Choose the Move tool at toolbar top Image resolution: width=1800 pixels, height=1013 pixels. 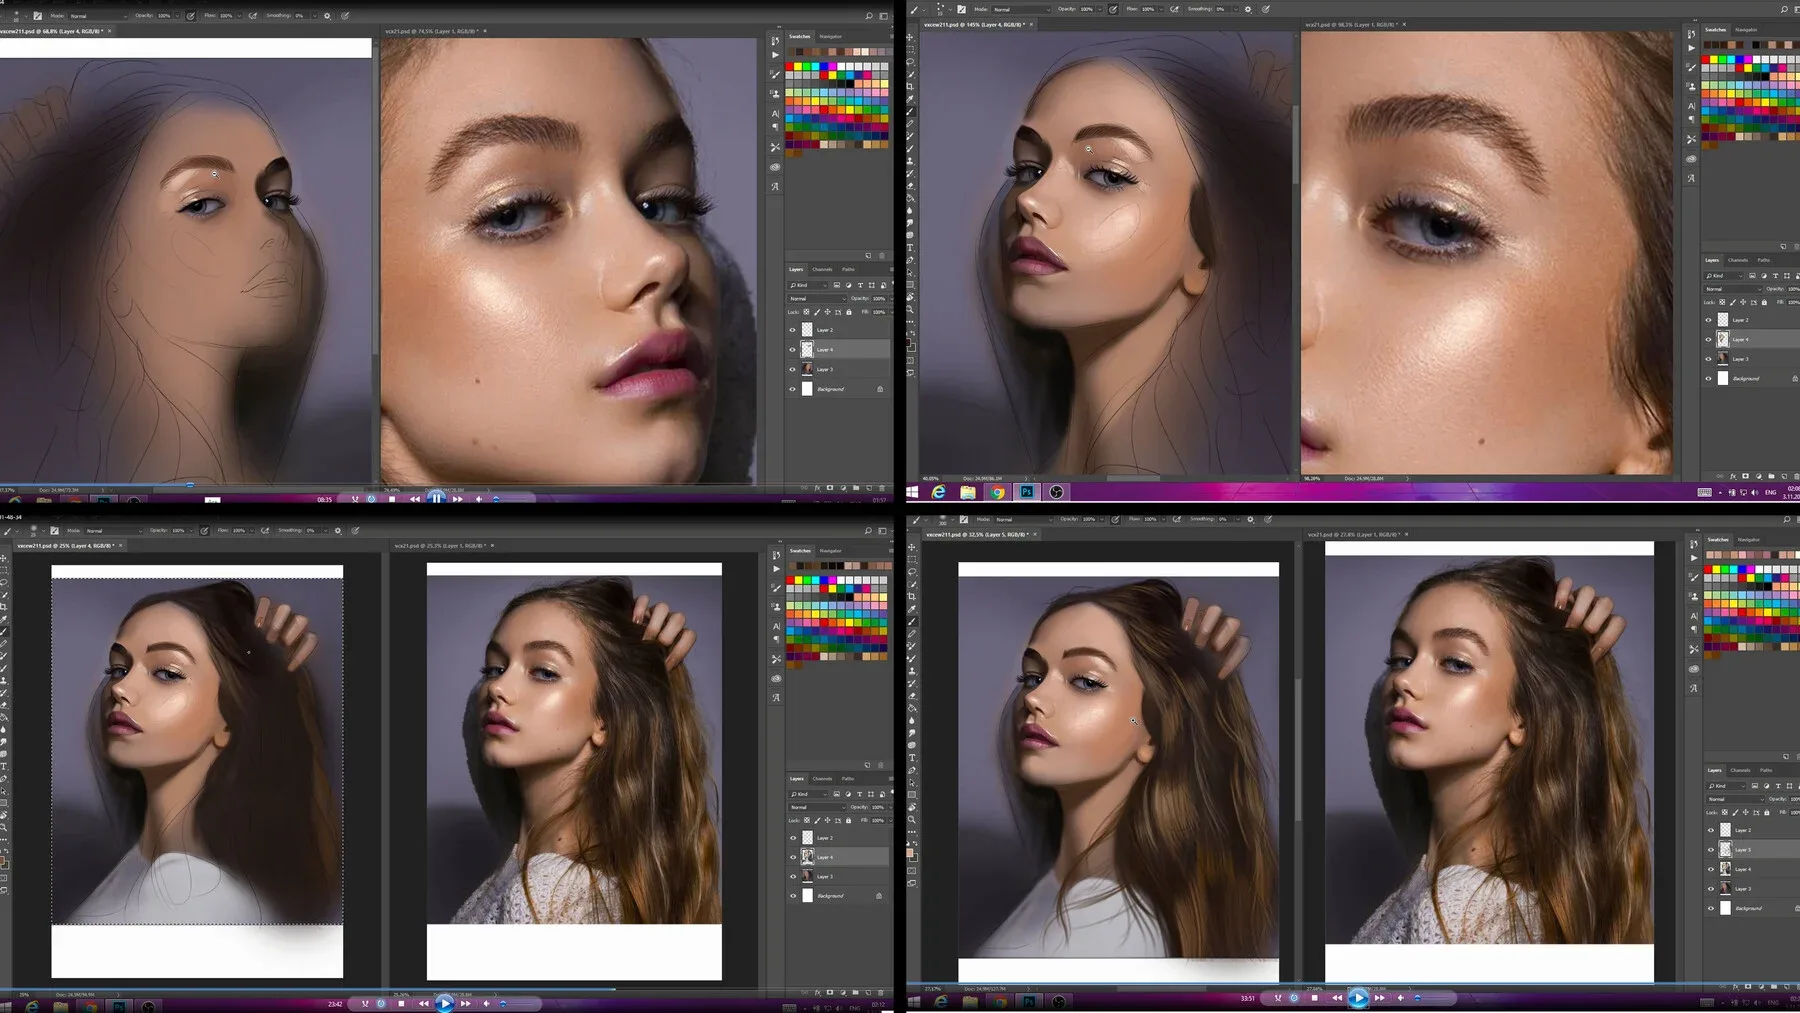coord(911,39)
